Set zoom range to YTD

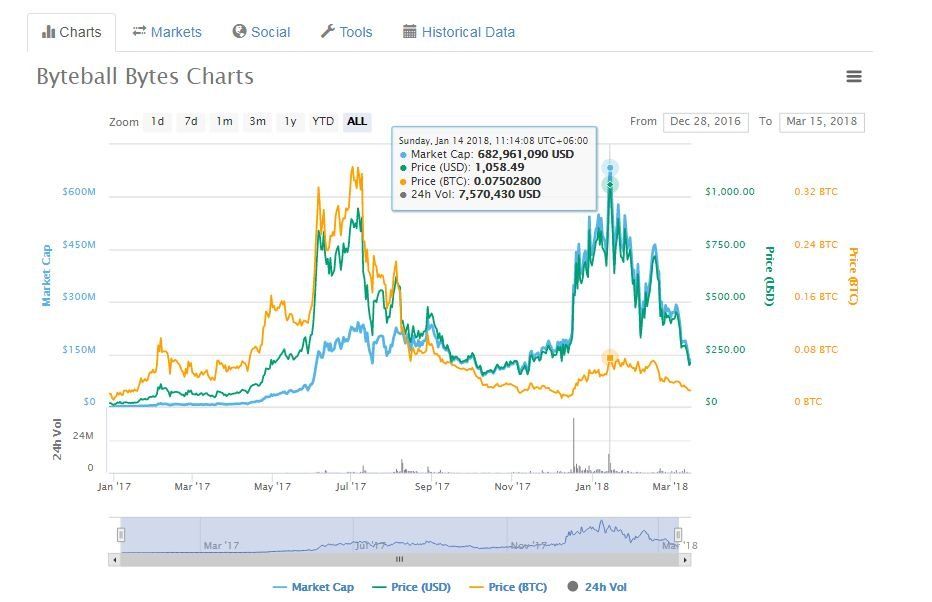pos(323,122)
